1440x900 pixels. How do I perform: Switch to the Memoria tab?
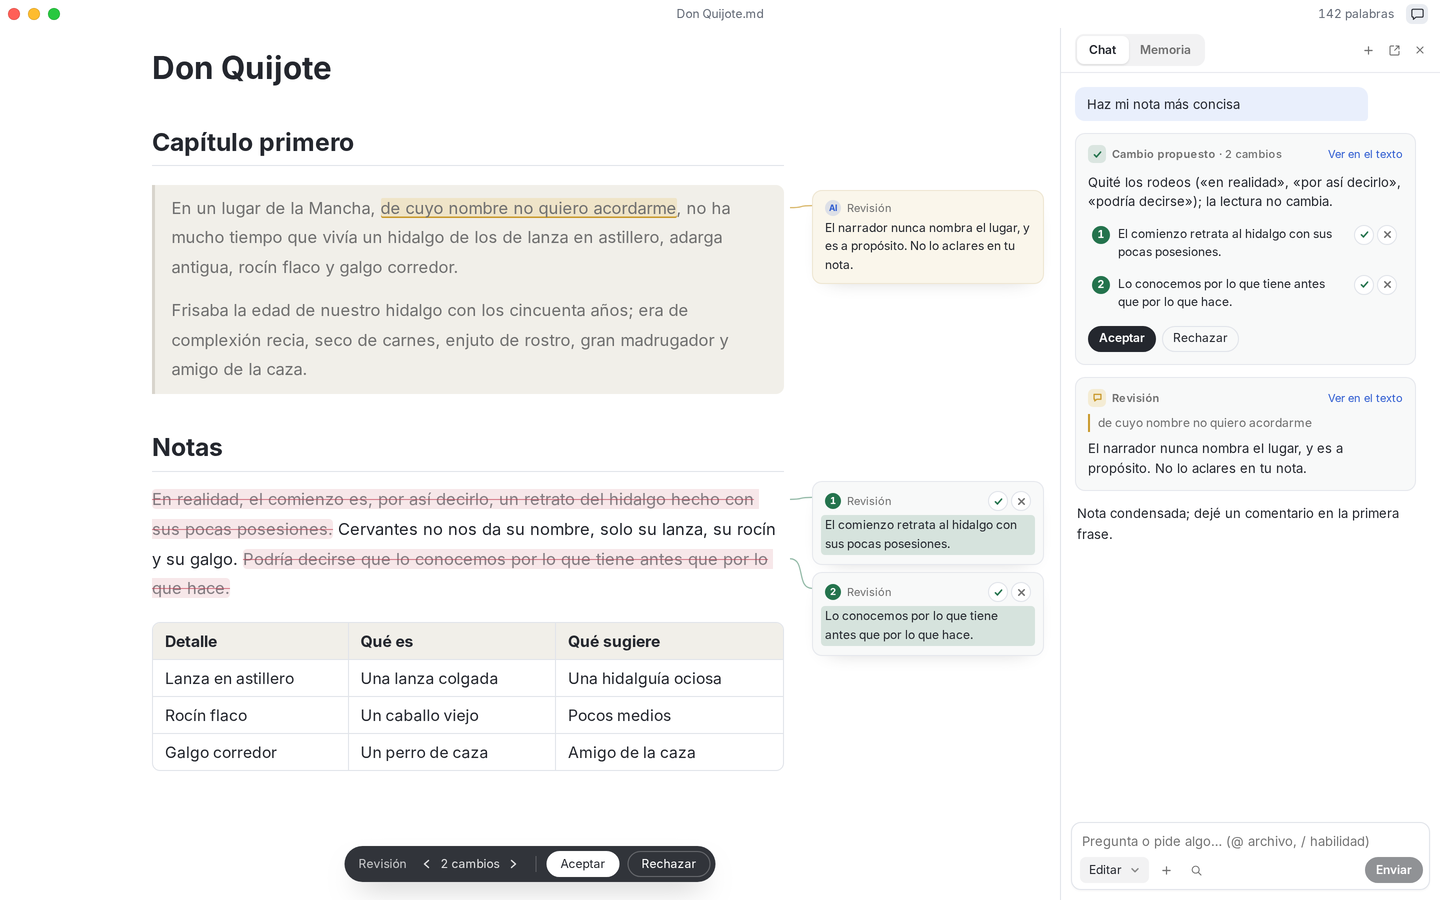click(1165, 50)
